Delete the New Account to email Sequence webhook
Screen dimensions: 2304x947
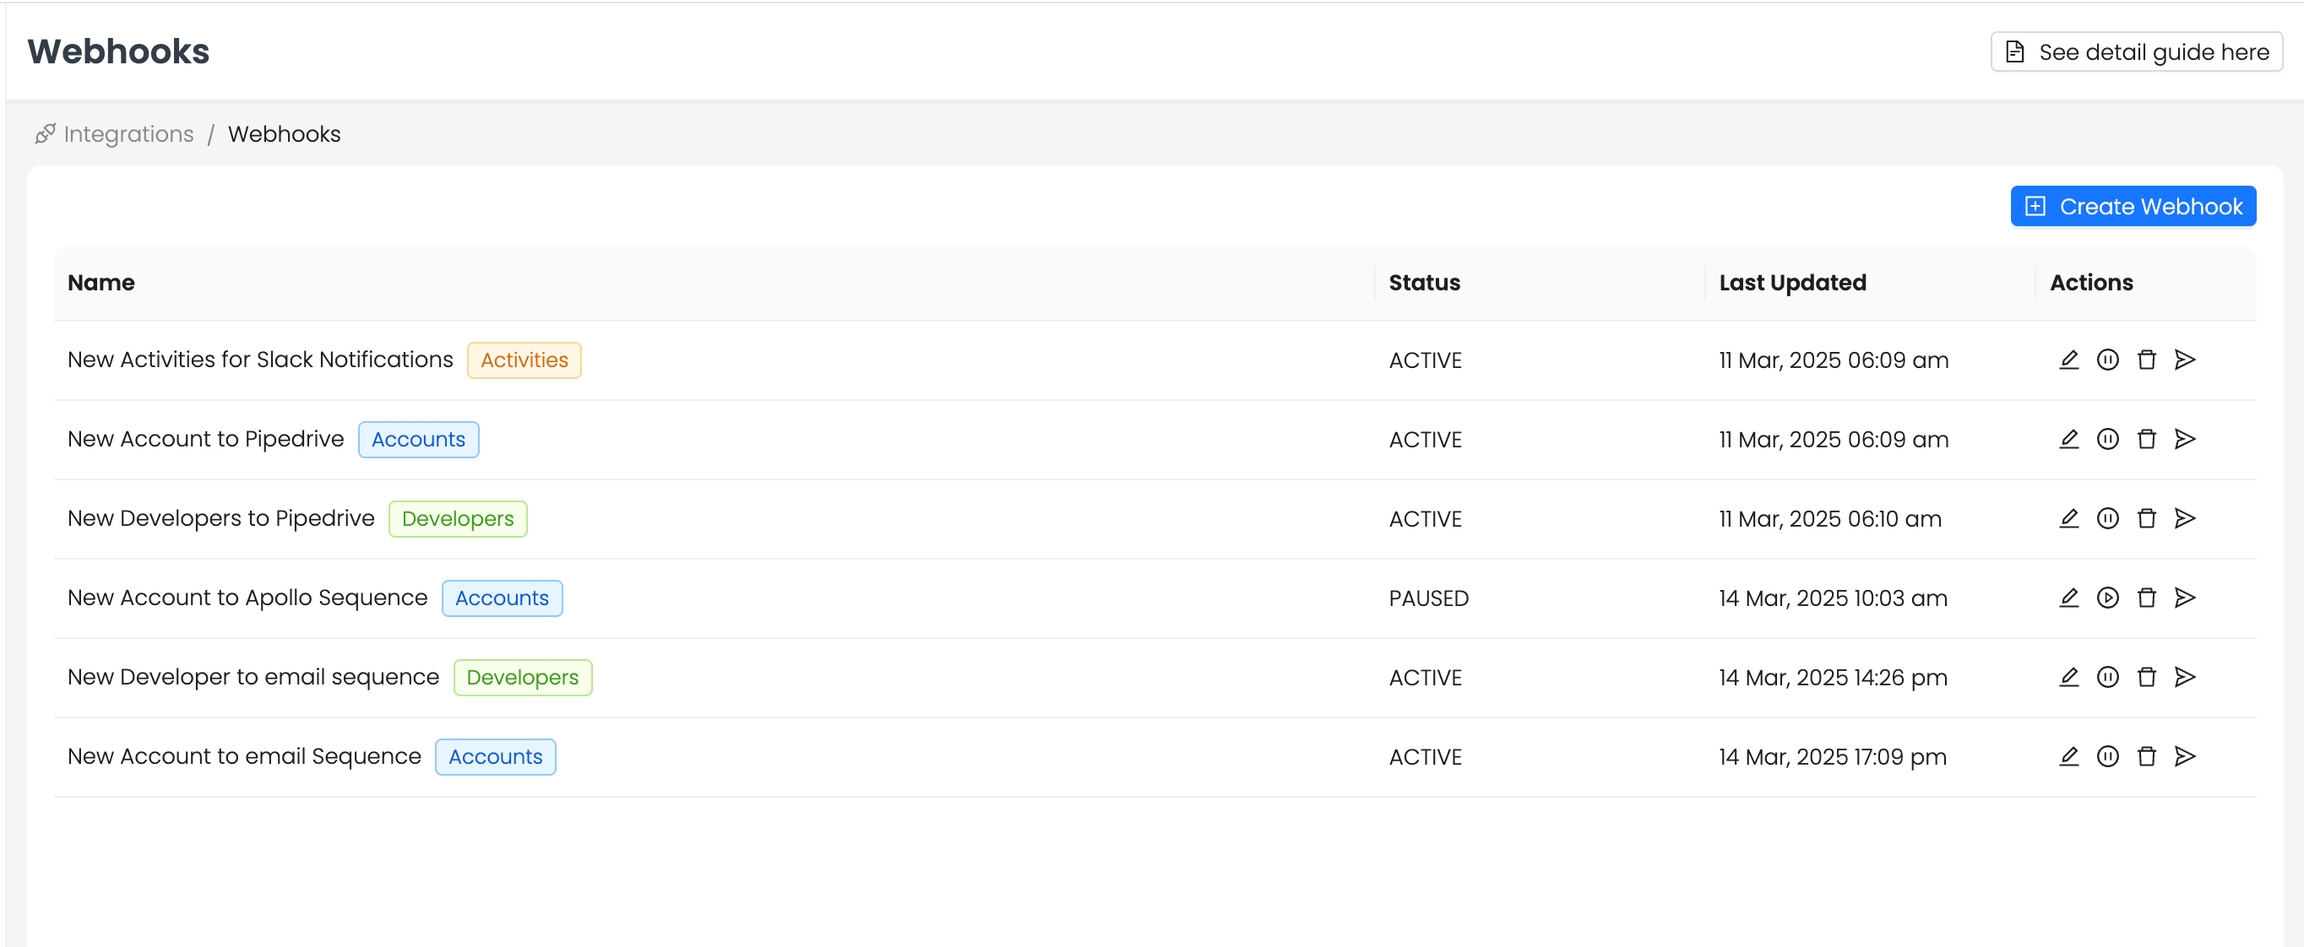pos(2147,756)
